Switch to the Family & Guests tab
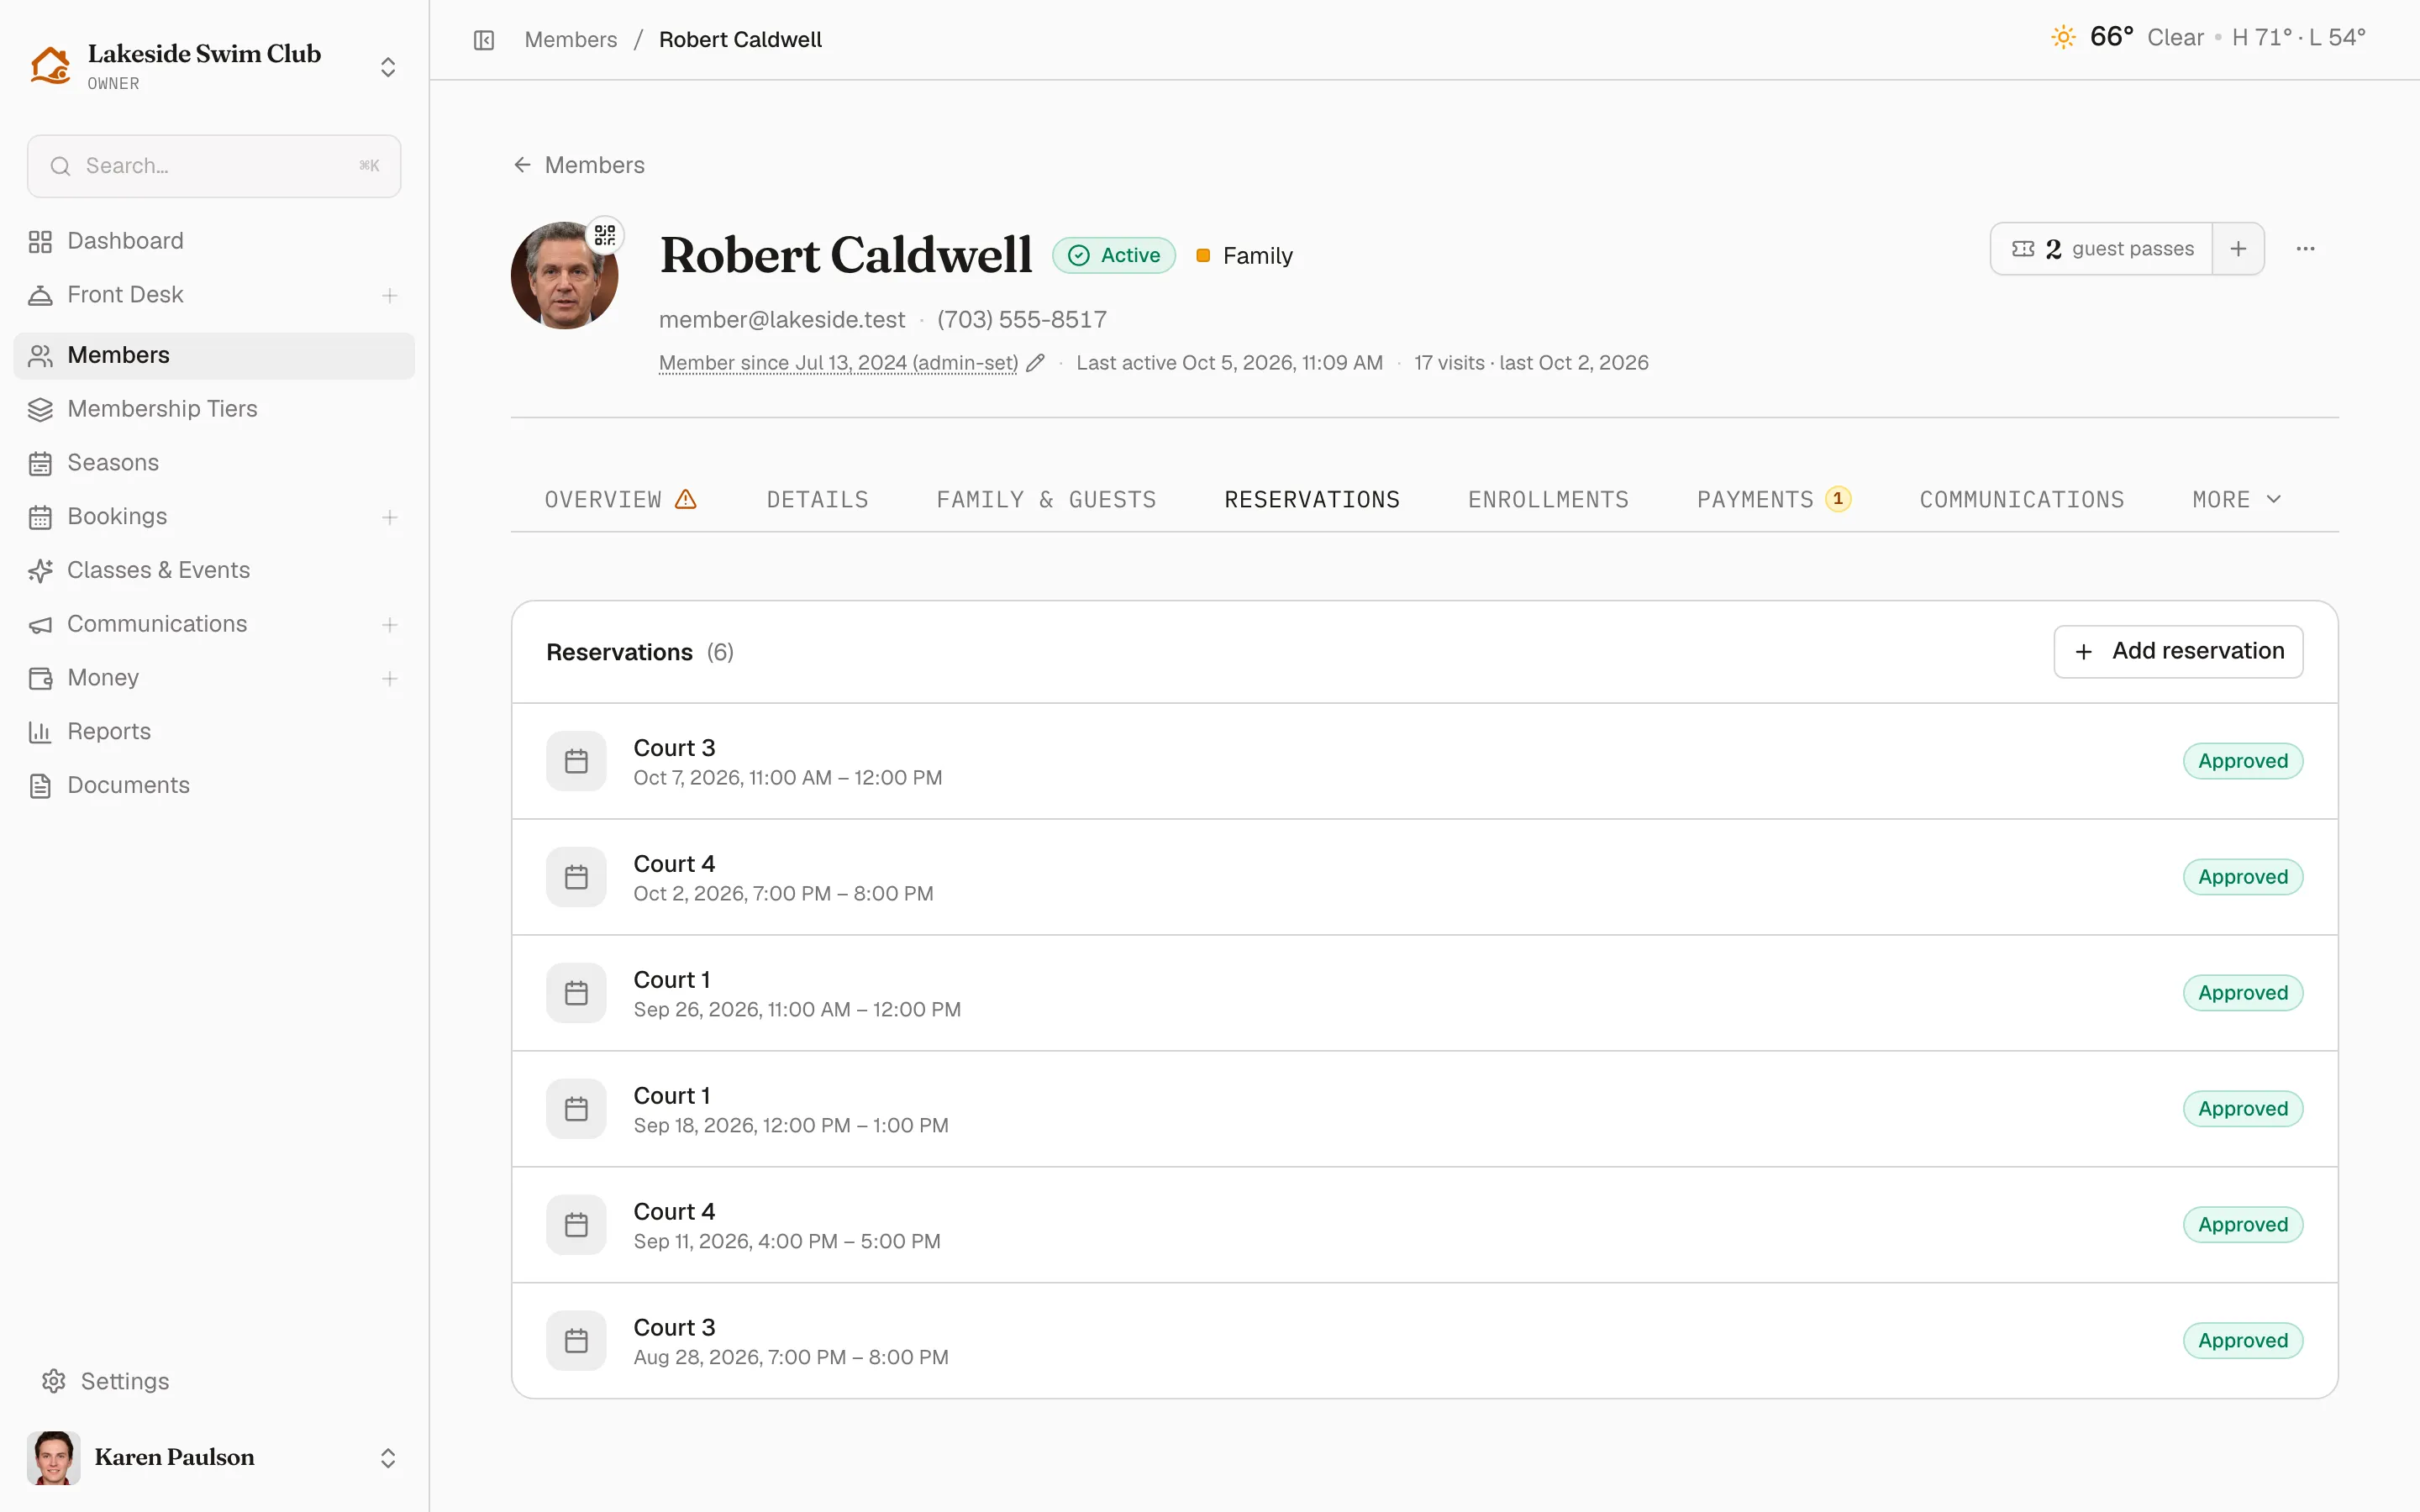This screenshot has width=2420, height=1512. [1046, 499]
